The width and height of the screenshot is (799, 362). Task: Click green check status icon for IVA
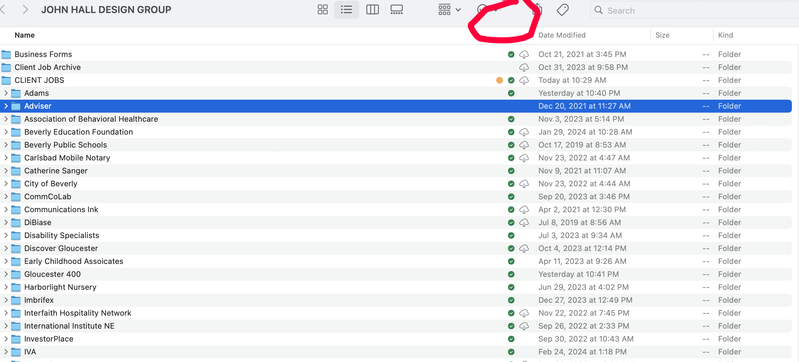tap(511, 352)
